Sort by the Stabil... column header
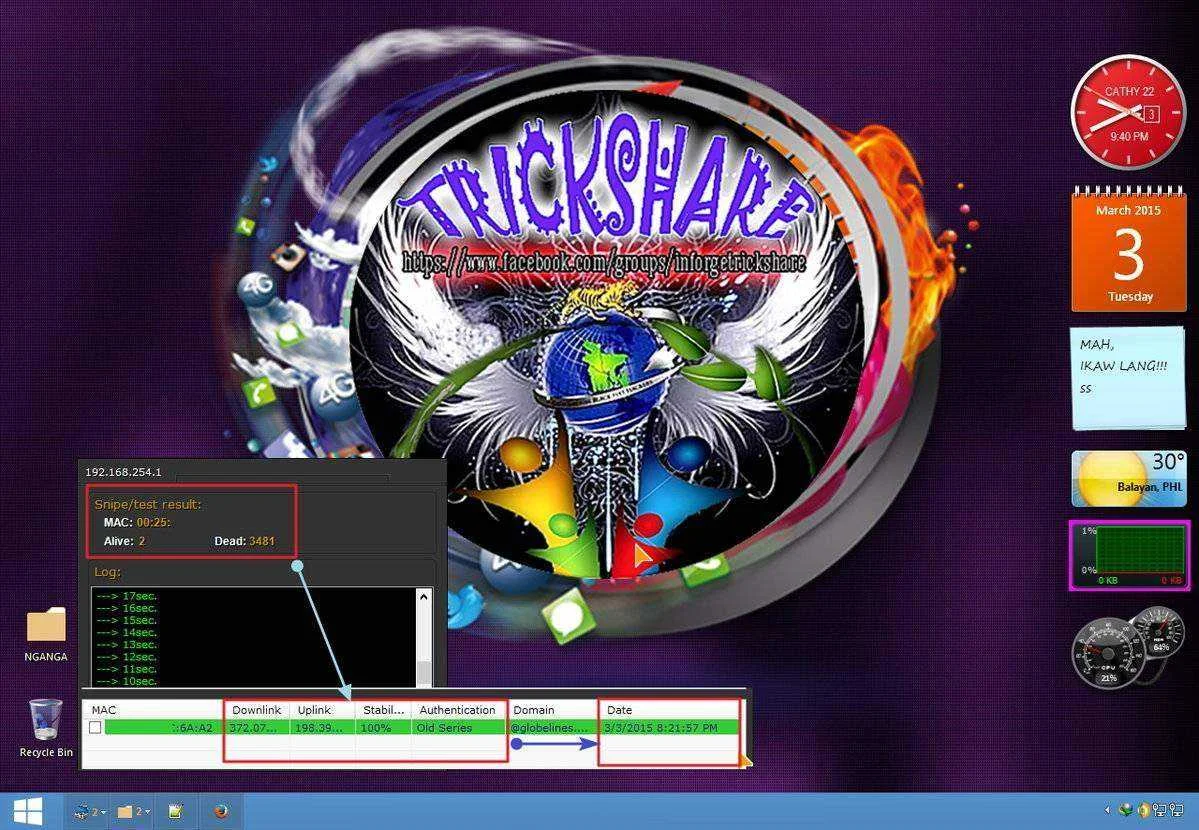This screenshot has height=830, width=1199. pyautogui.click(x=384, y=710)
